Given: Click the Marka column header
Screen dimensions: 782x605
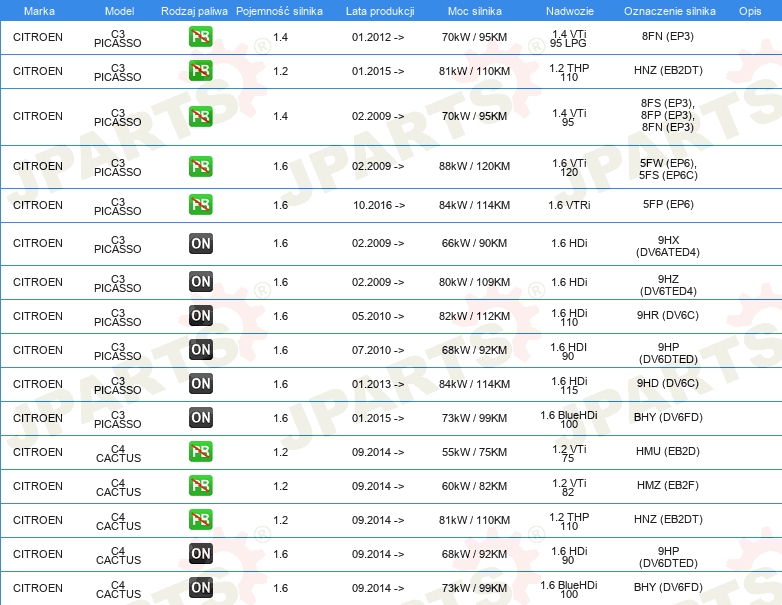Looking at the screenshot, I should coord(39,11).
